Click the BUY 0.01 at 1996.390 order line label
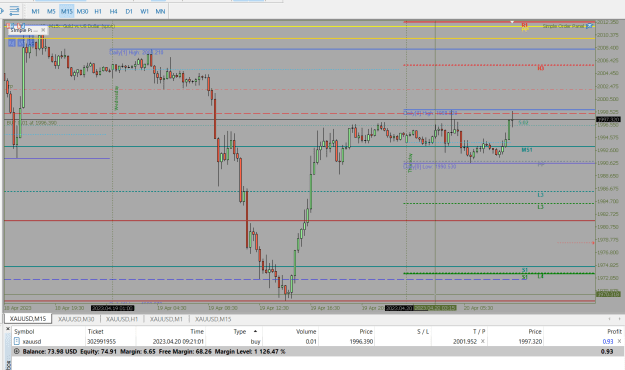 coord(32,123)
